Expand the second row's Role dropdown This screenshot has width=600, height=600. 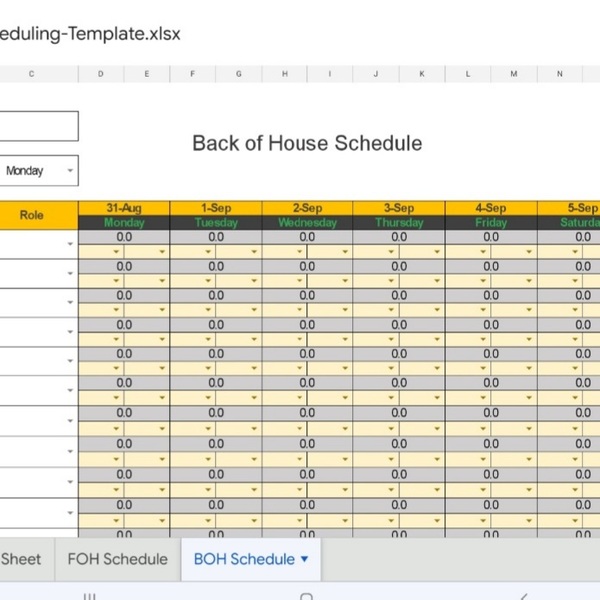pos(70,273)
